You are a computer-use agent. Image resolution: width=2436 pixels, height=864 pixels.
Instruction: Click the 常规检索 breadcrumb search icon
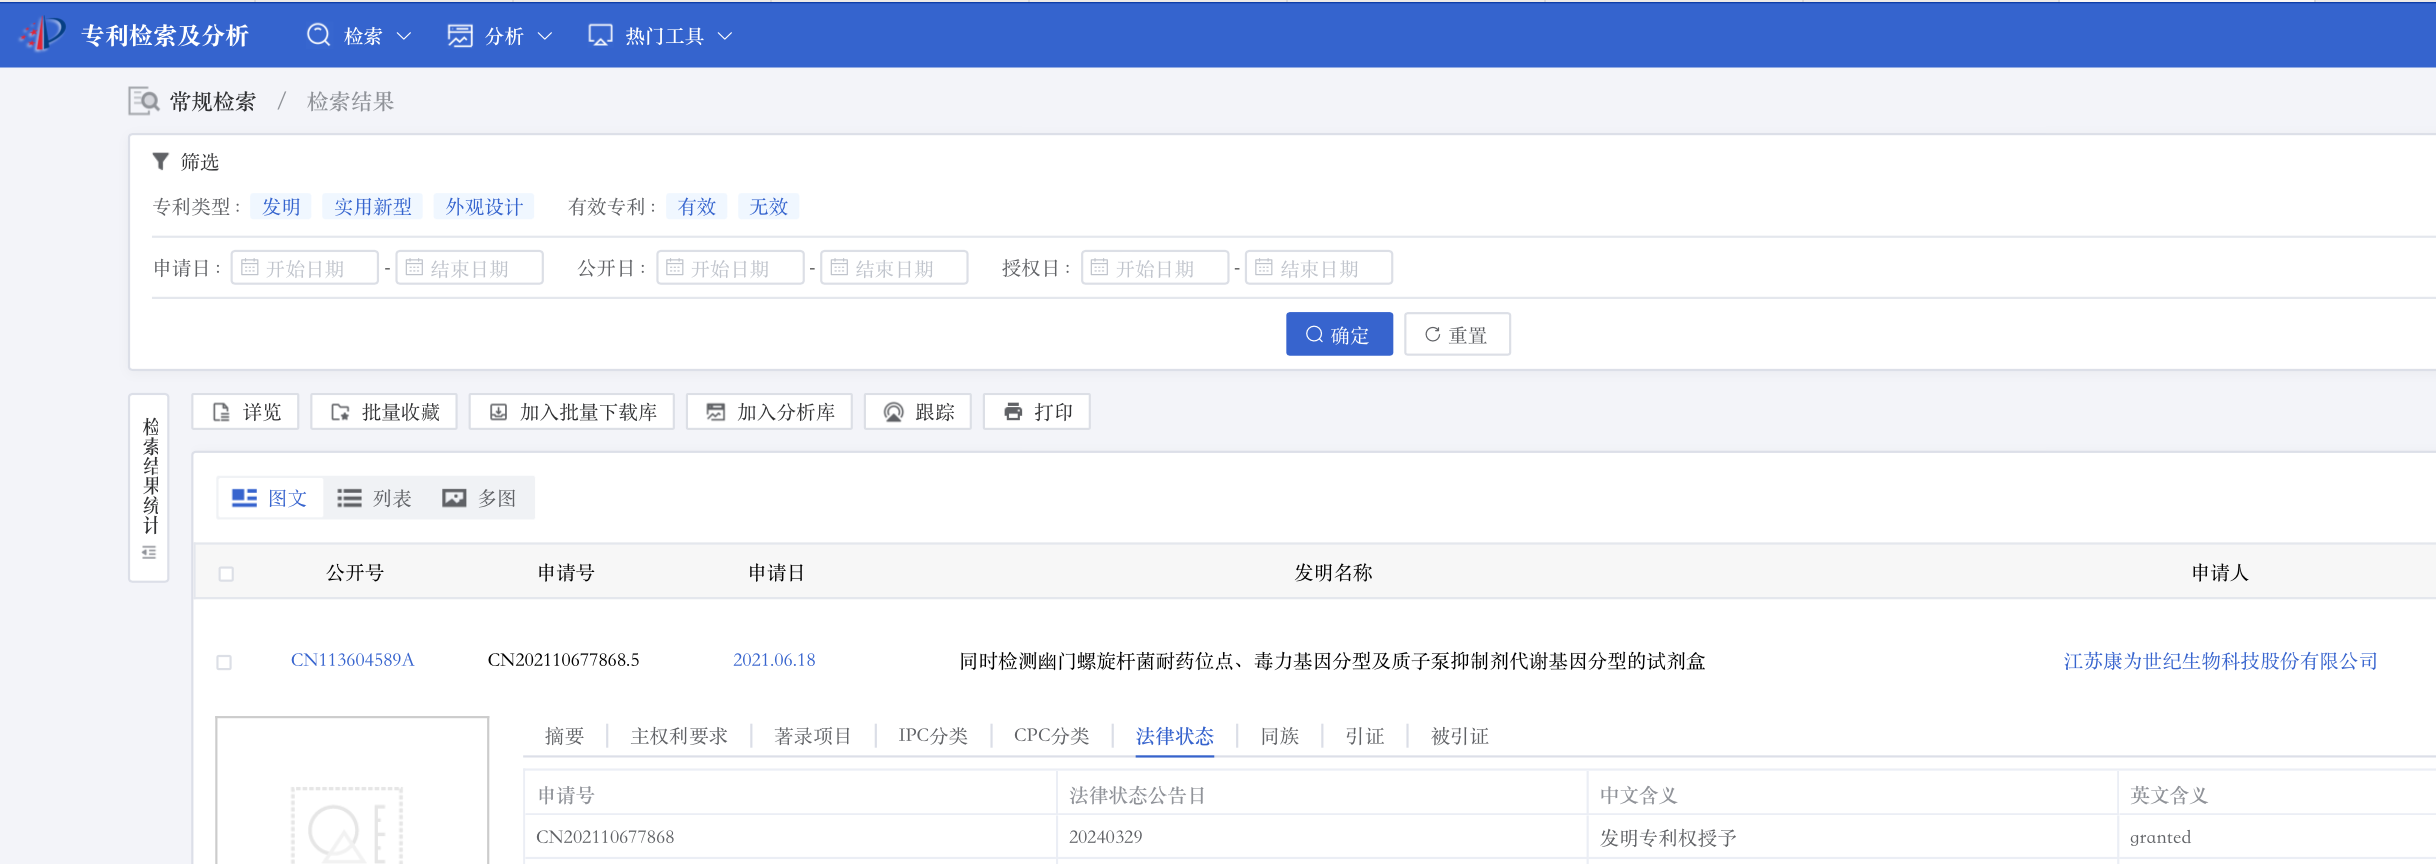(144, 101)
